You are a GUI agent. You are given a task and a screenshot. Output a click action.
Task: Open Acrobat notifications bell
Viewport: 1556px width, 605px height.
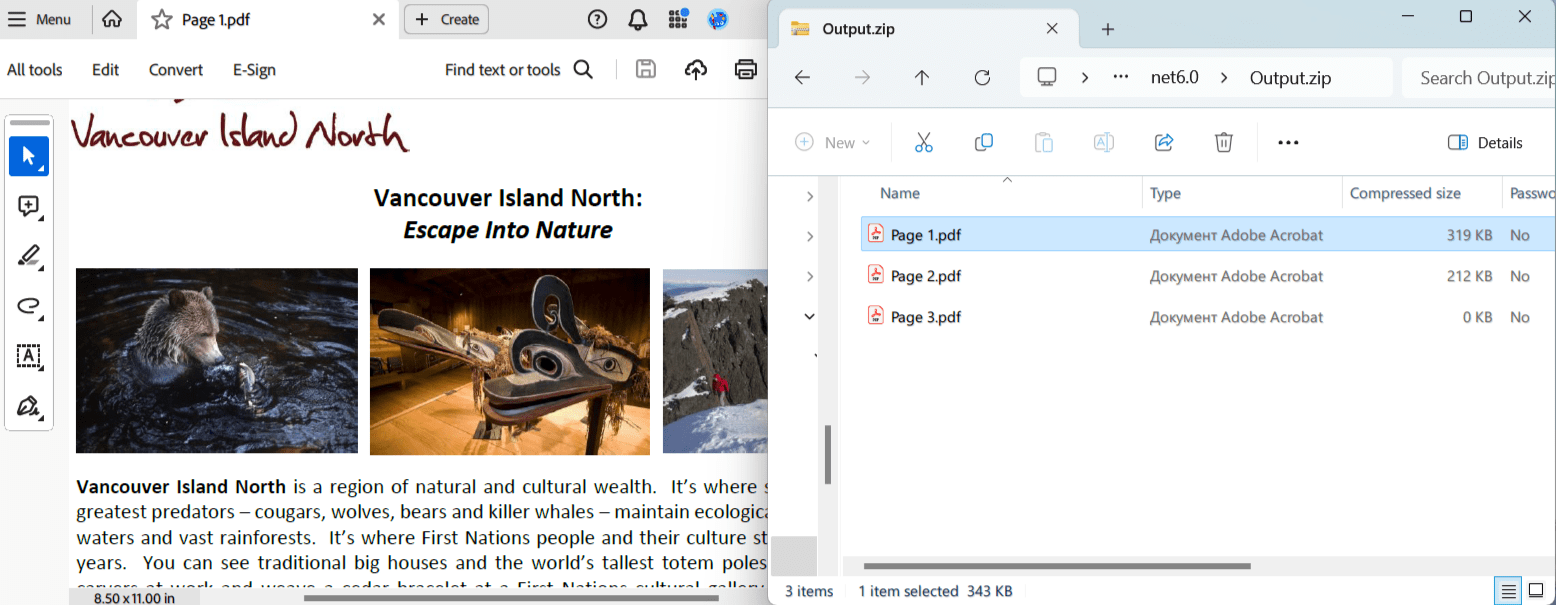637,19
